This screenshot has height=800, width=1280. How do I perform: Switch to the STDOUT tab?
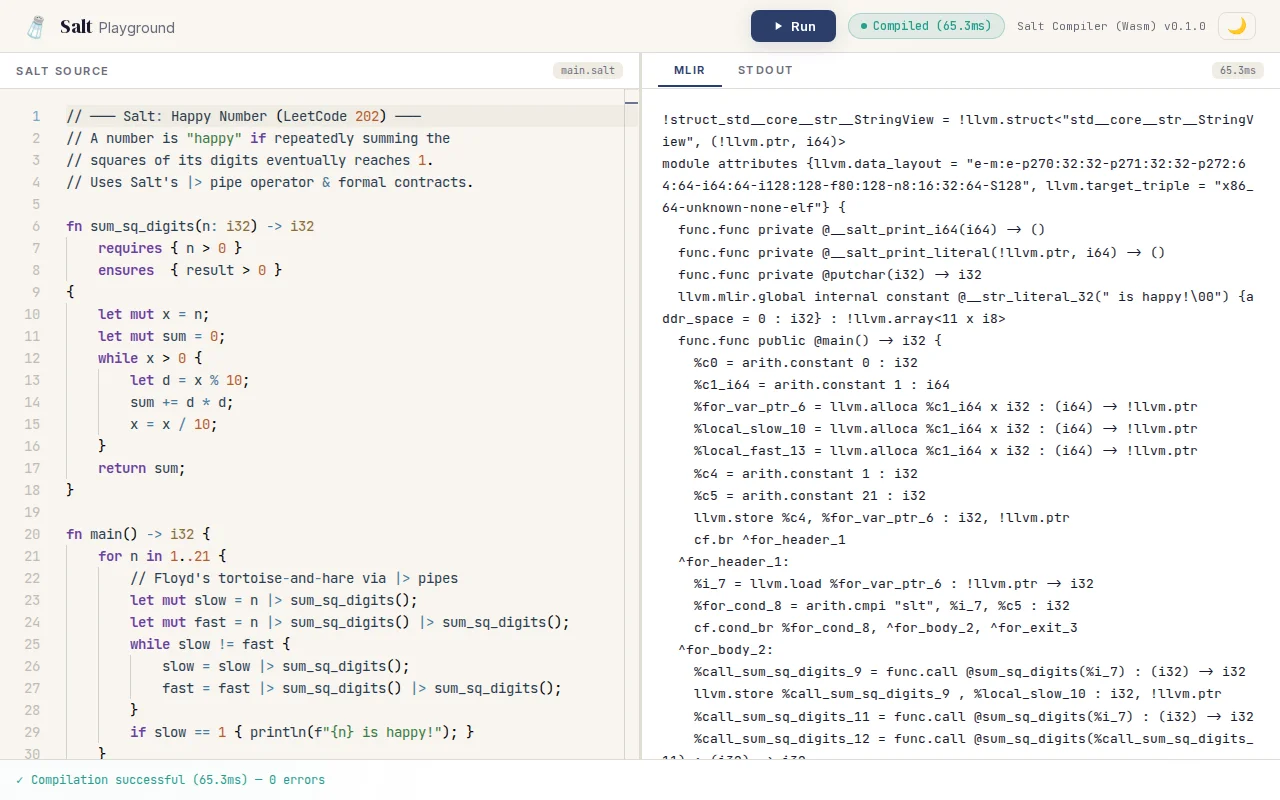click(765, 70)
